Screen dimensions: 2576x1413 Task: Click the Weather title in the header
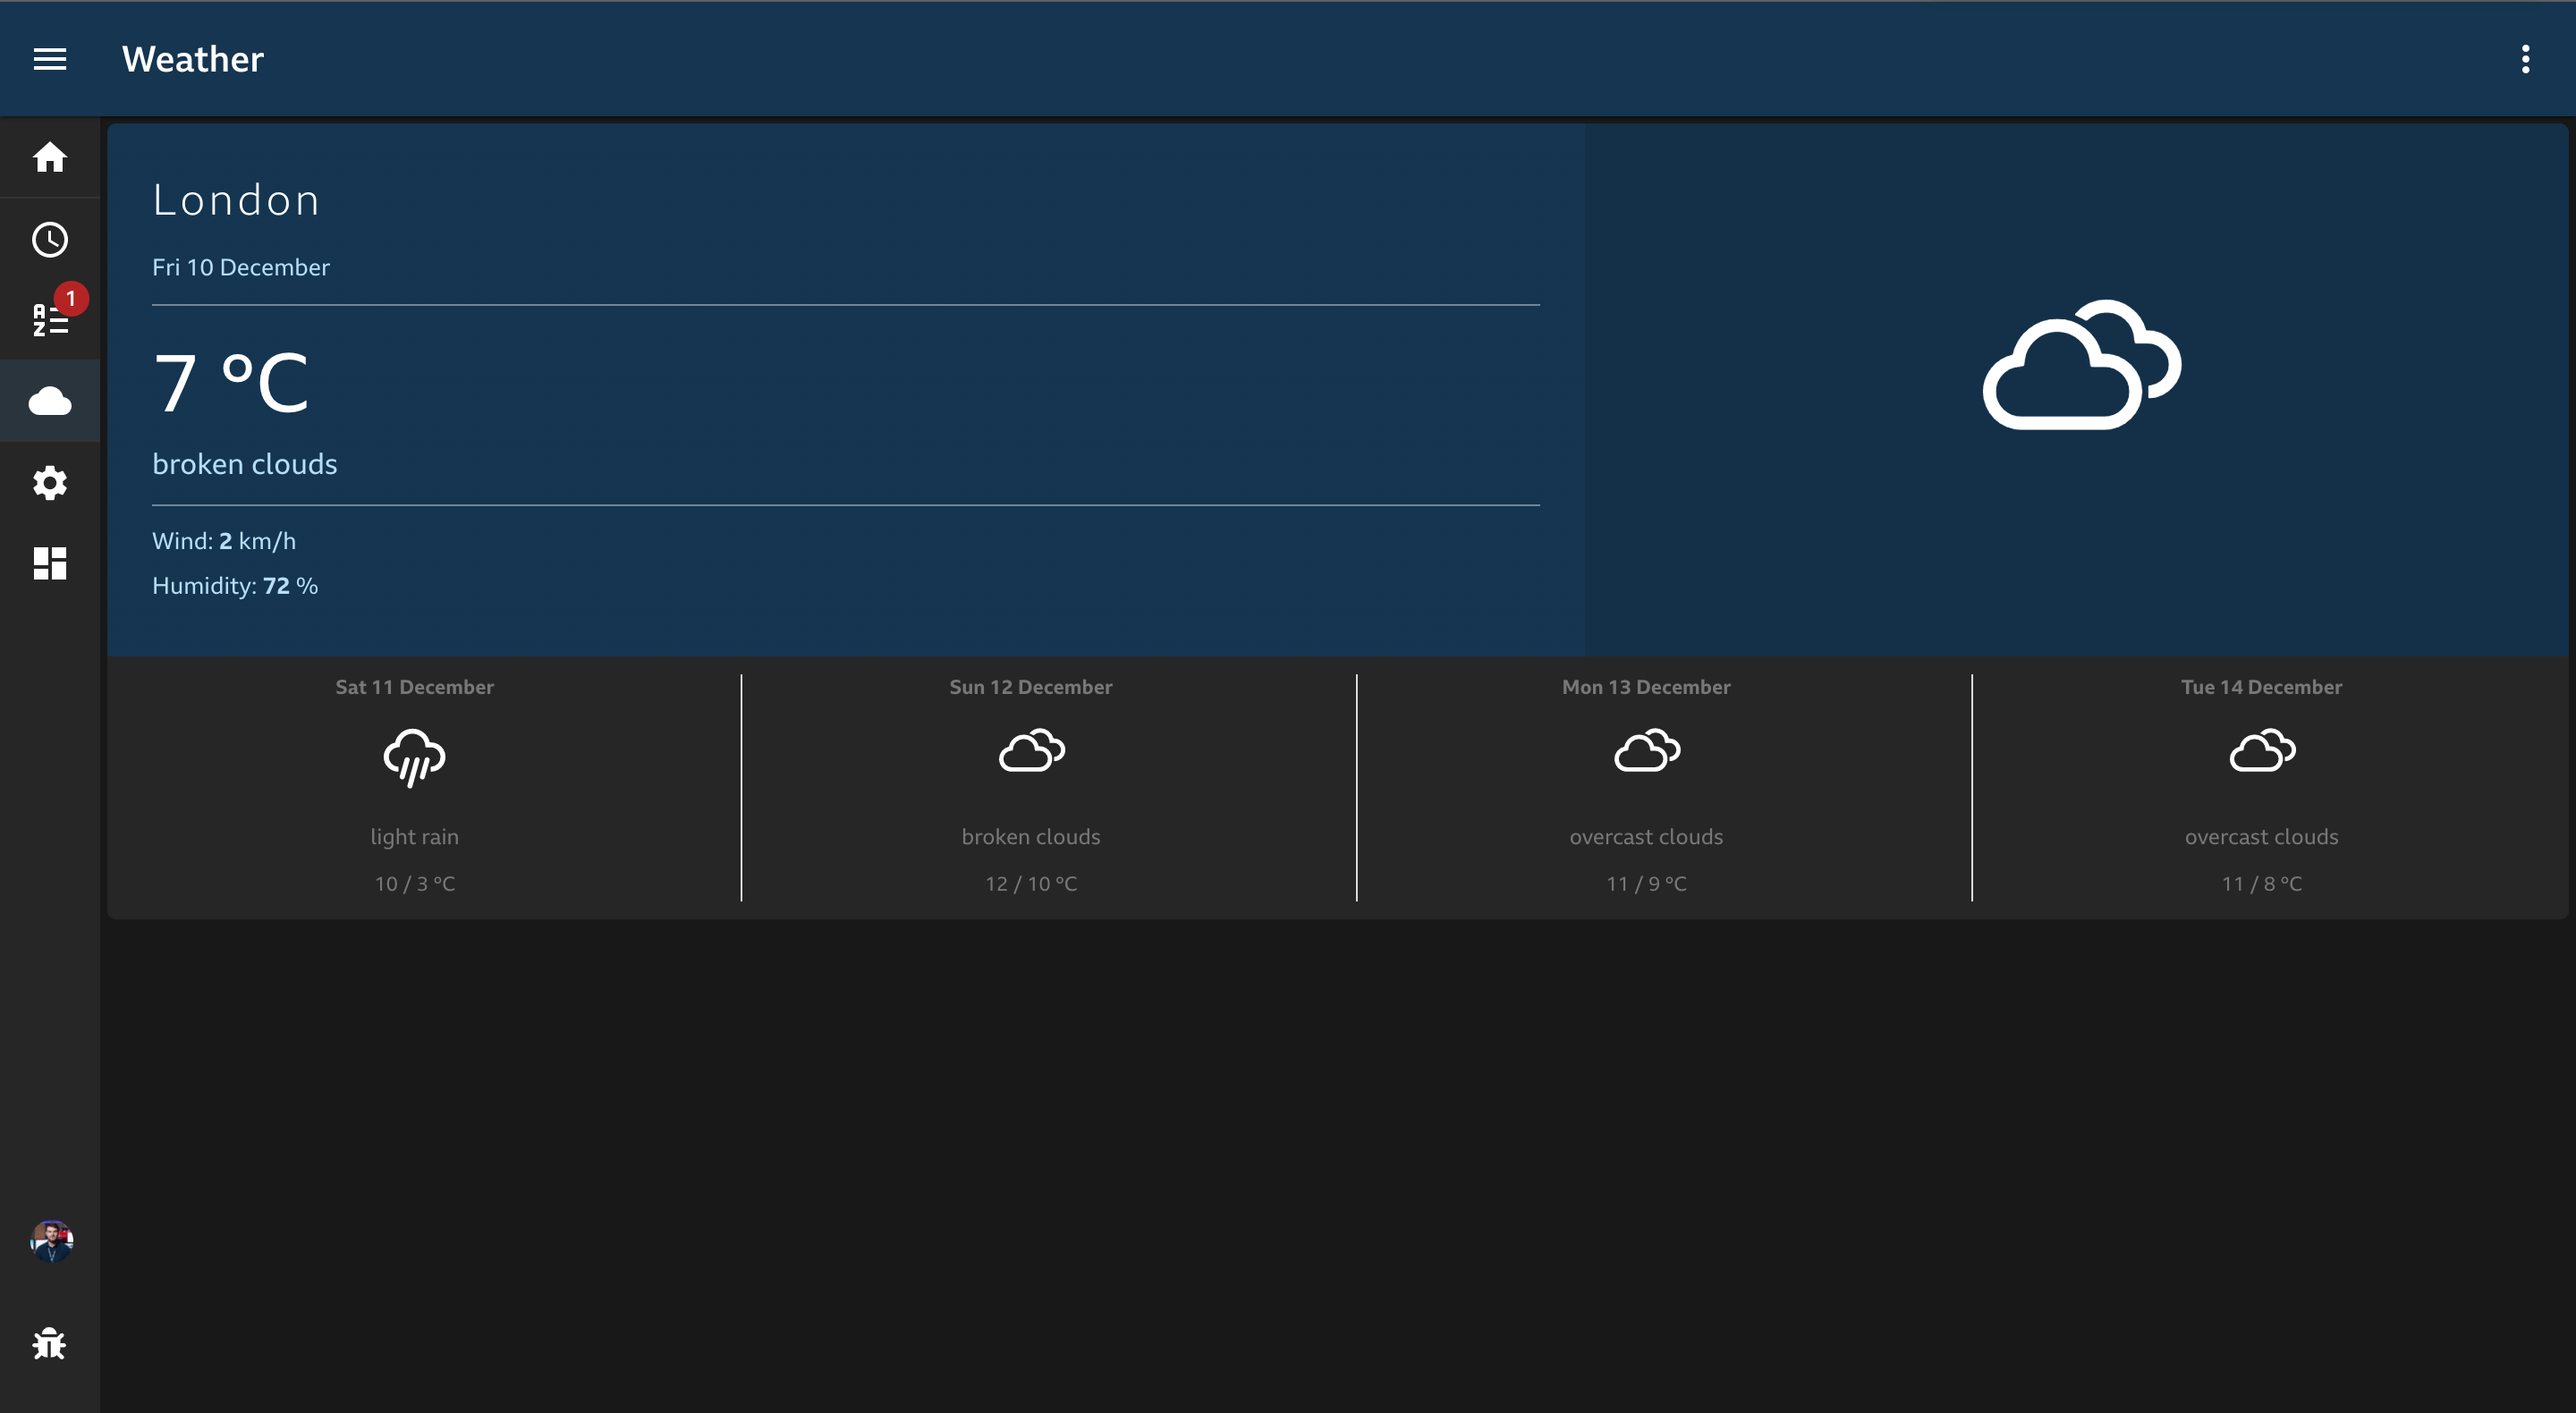tap(192, 59)
